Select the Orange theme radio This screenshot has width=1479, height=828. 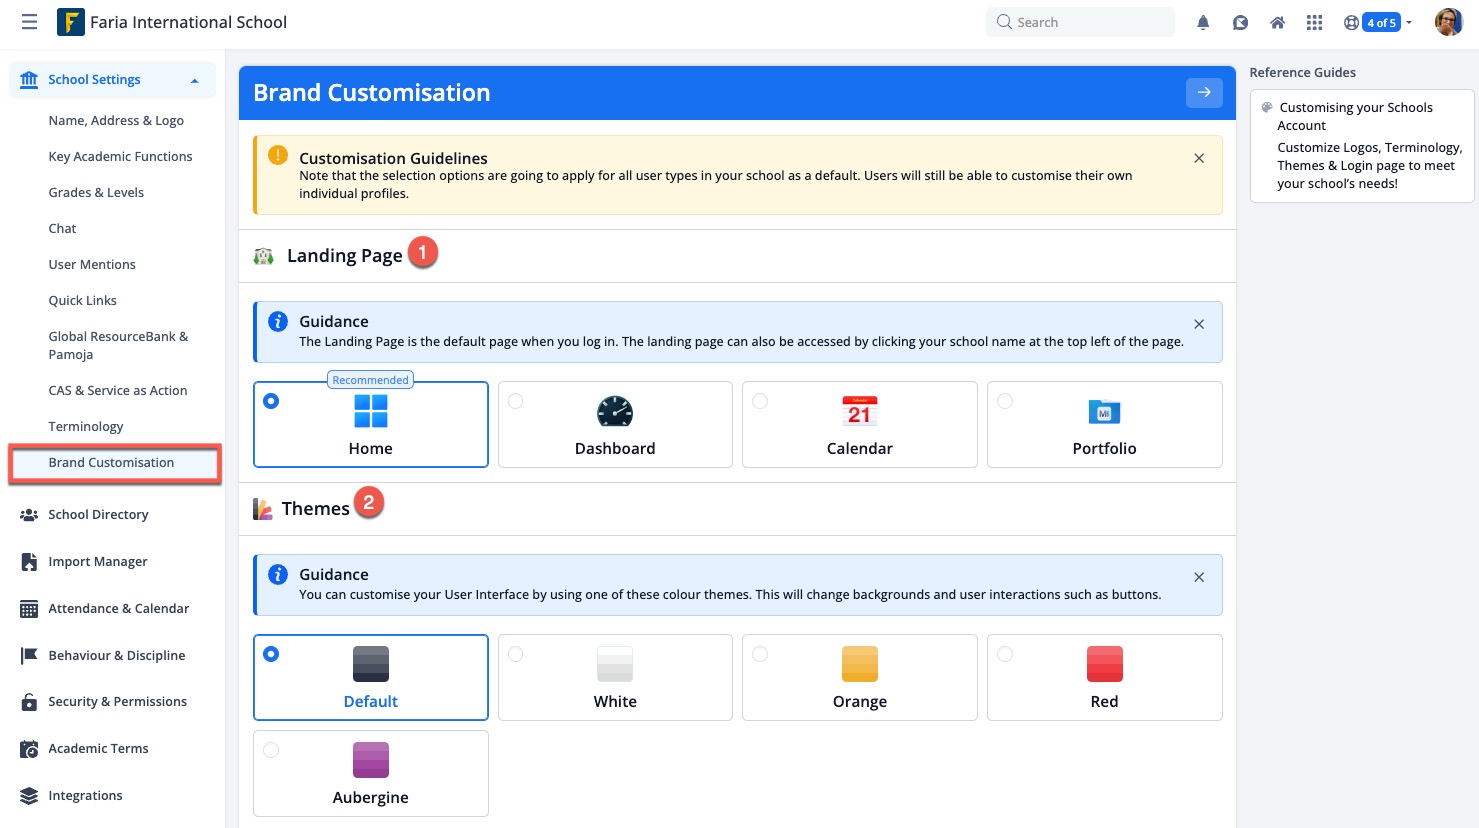(760, 654)
